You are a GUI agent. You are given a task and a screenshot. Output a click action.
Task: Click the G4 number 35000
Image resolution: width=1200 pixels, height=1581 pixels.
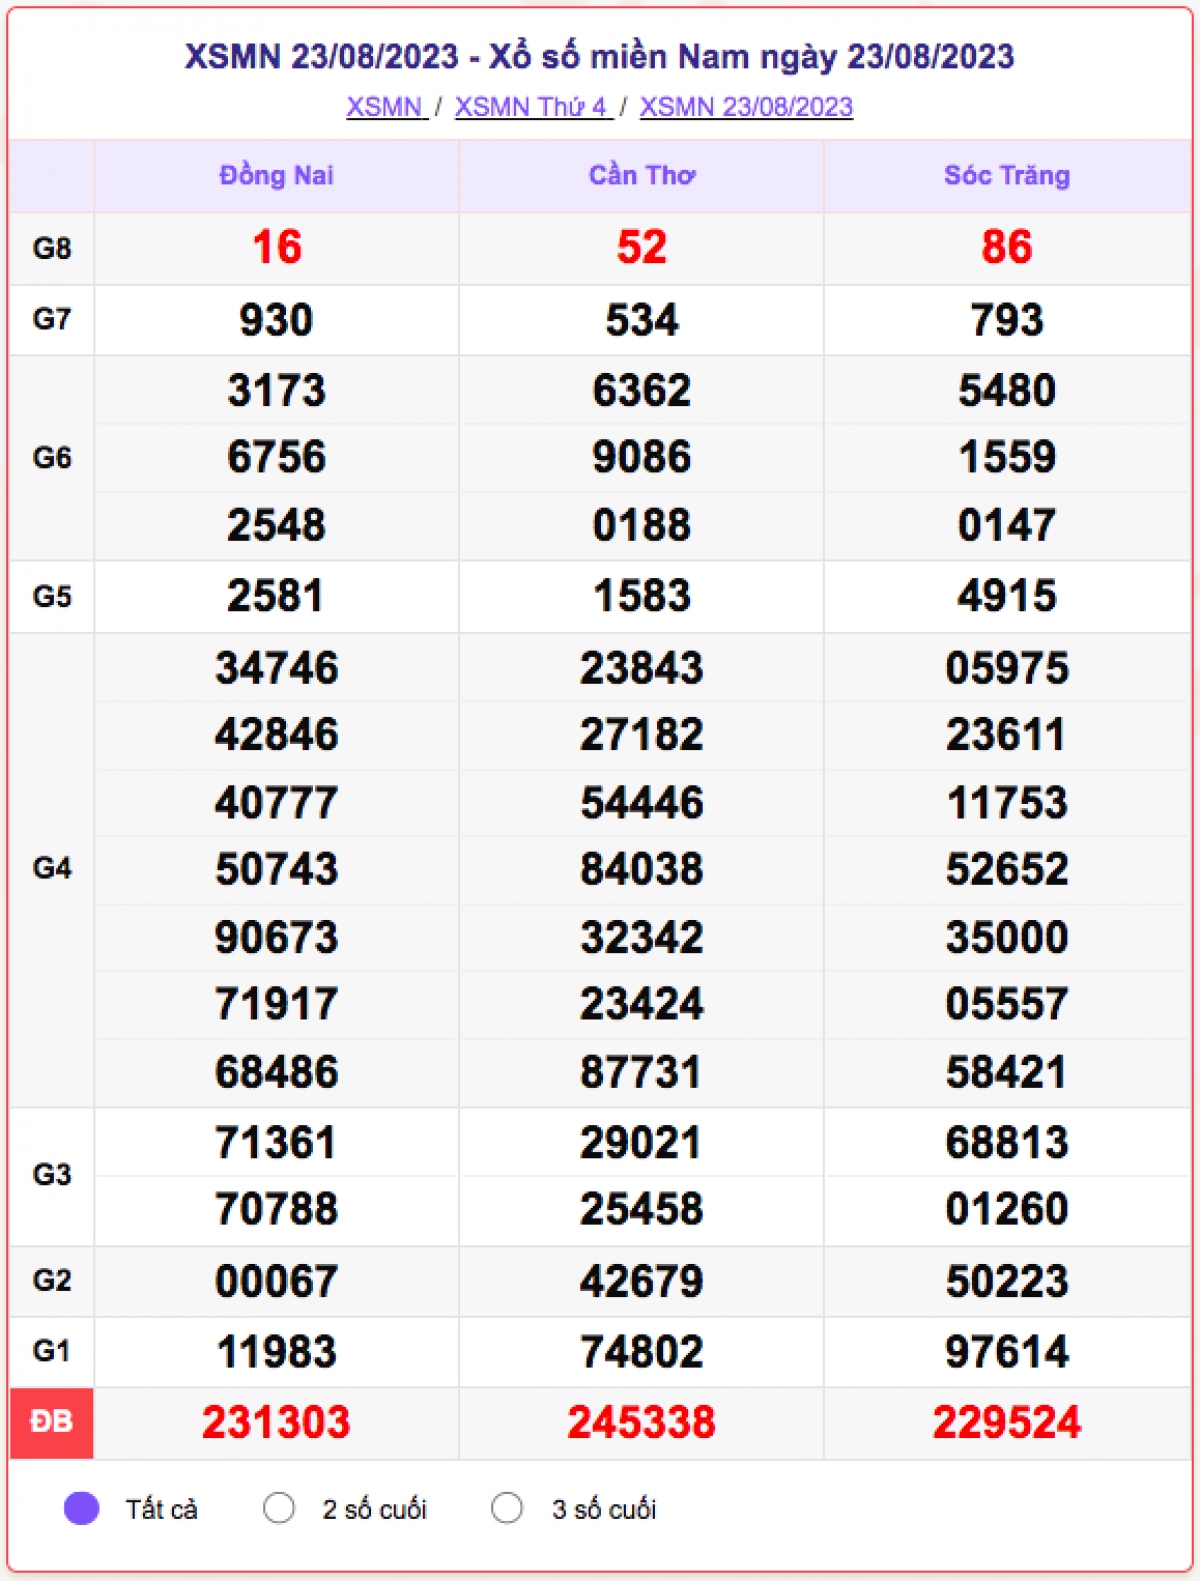pyautogui.click(x=1007, y=938)
